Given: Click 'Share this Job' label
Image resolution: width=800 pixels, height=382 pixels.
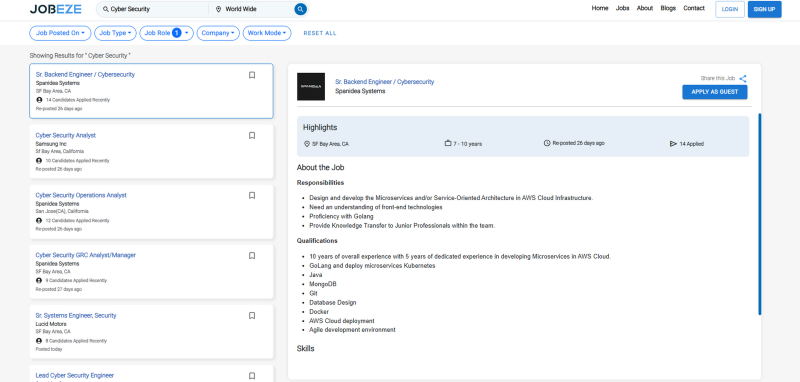Looking at the screenshot, I should tap(717, 79).
